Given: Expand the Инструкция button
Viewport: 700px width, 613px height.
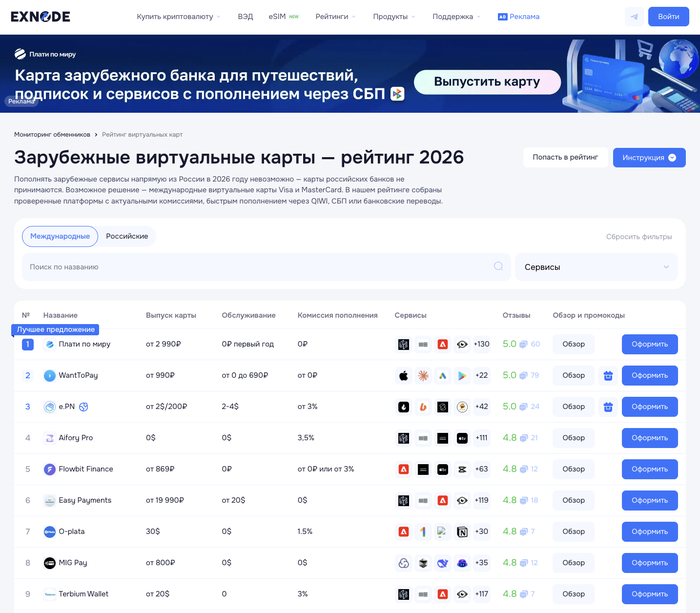Looking at the screenshot, I should point(649,158).
